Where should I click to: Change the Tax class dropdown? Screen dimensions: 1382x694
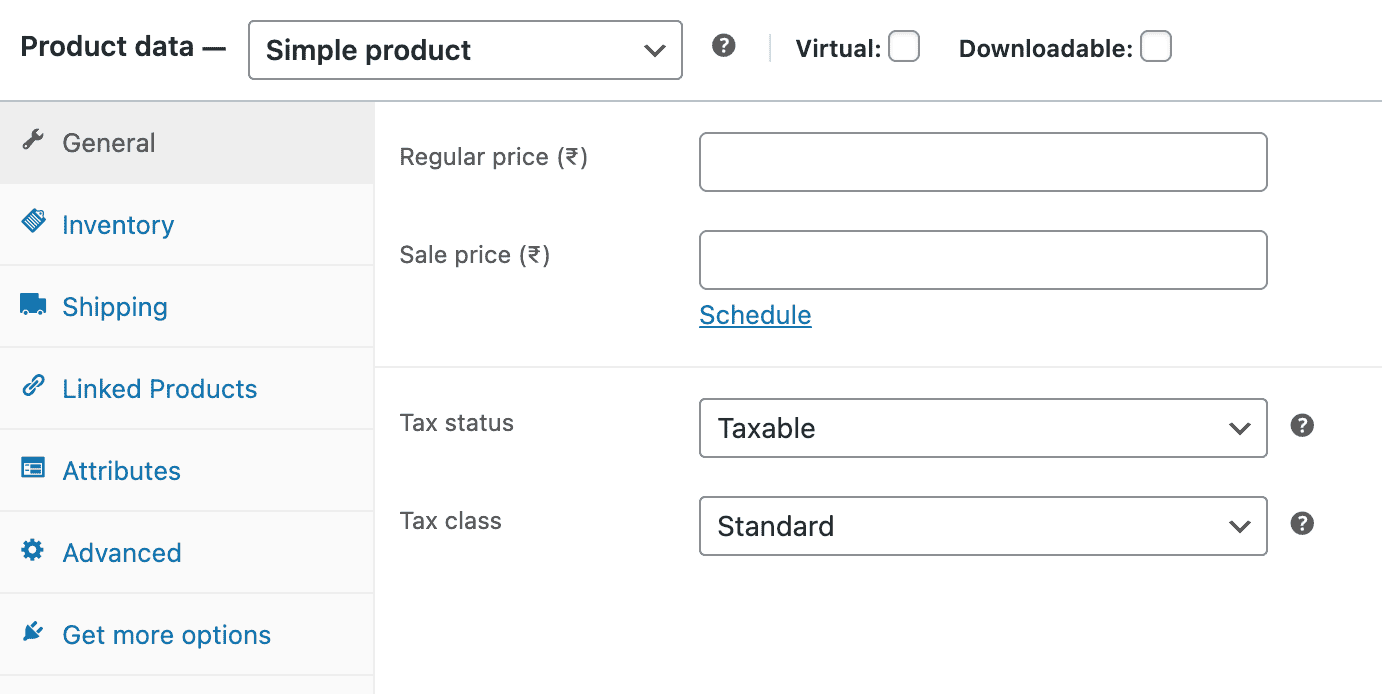(x=983, y=526)
